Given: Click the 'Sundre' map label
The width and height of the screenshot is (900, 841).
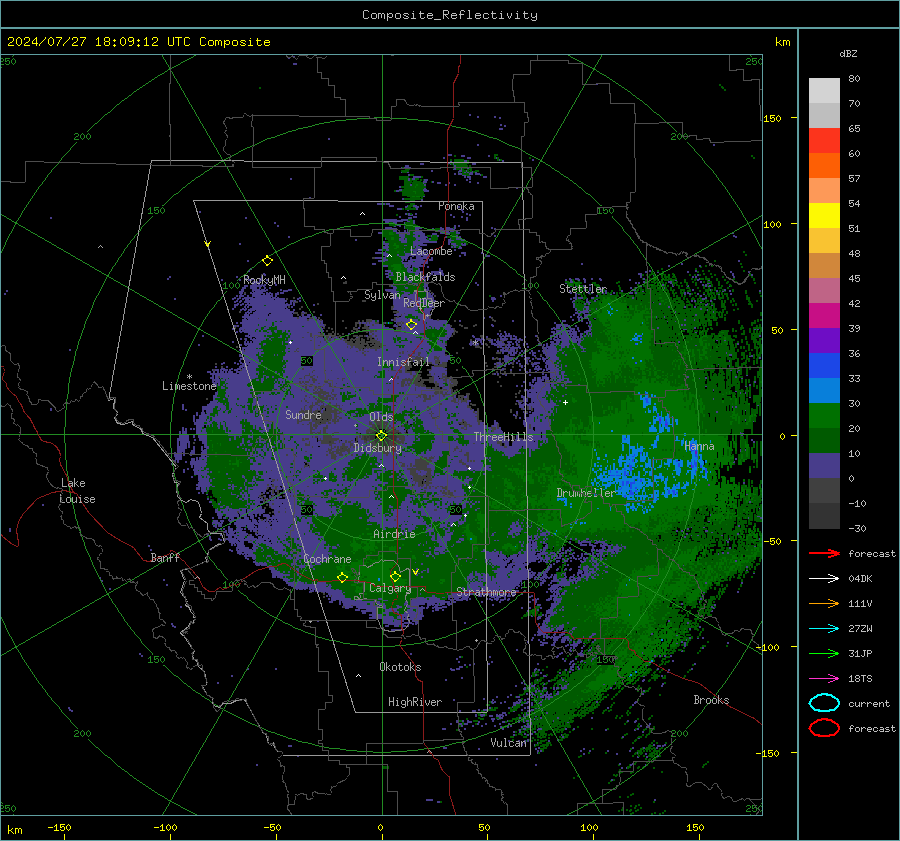Looking at the screenshot, I should [303, 415].
